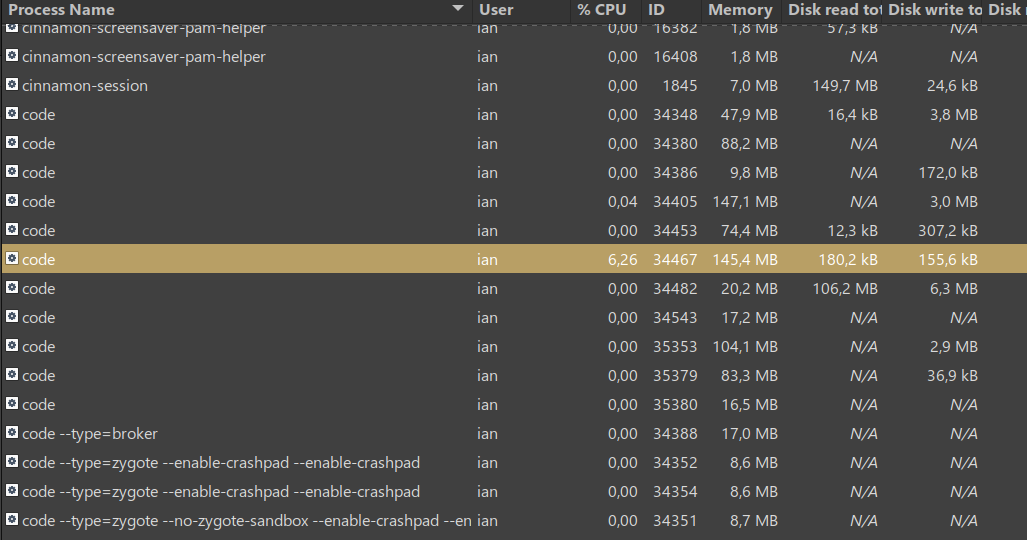
Task: Toggle the sort arrow in the Process Name header
Action: (x=458, y=9)
